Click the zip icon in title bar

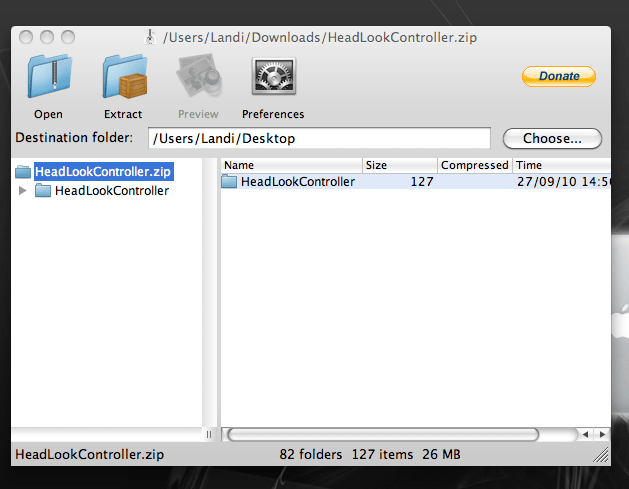point(150,38)
